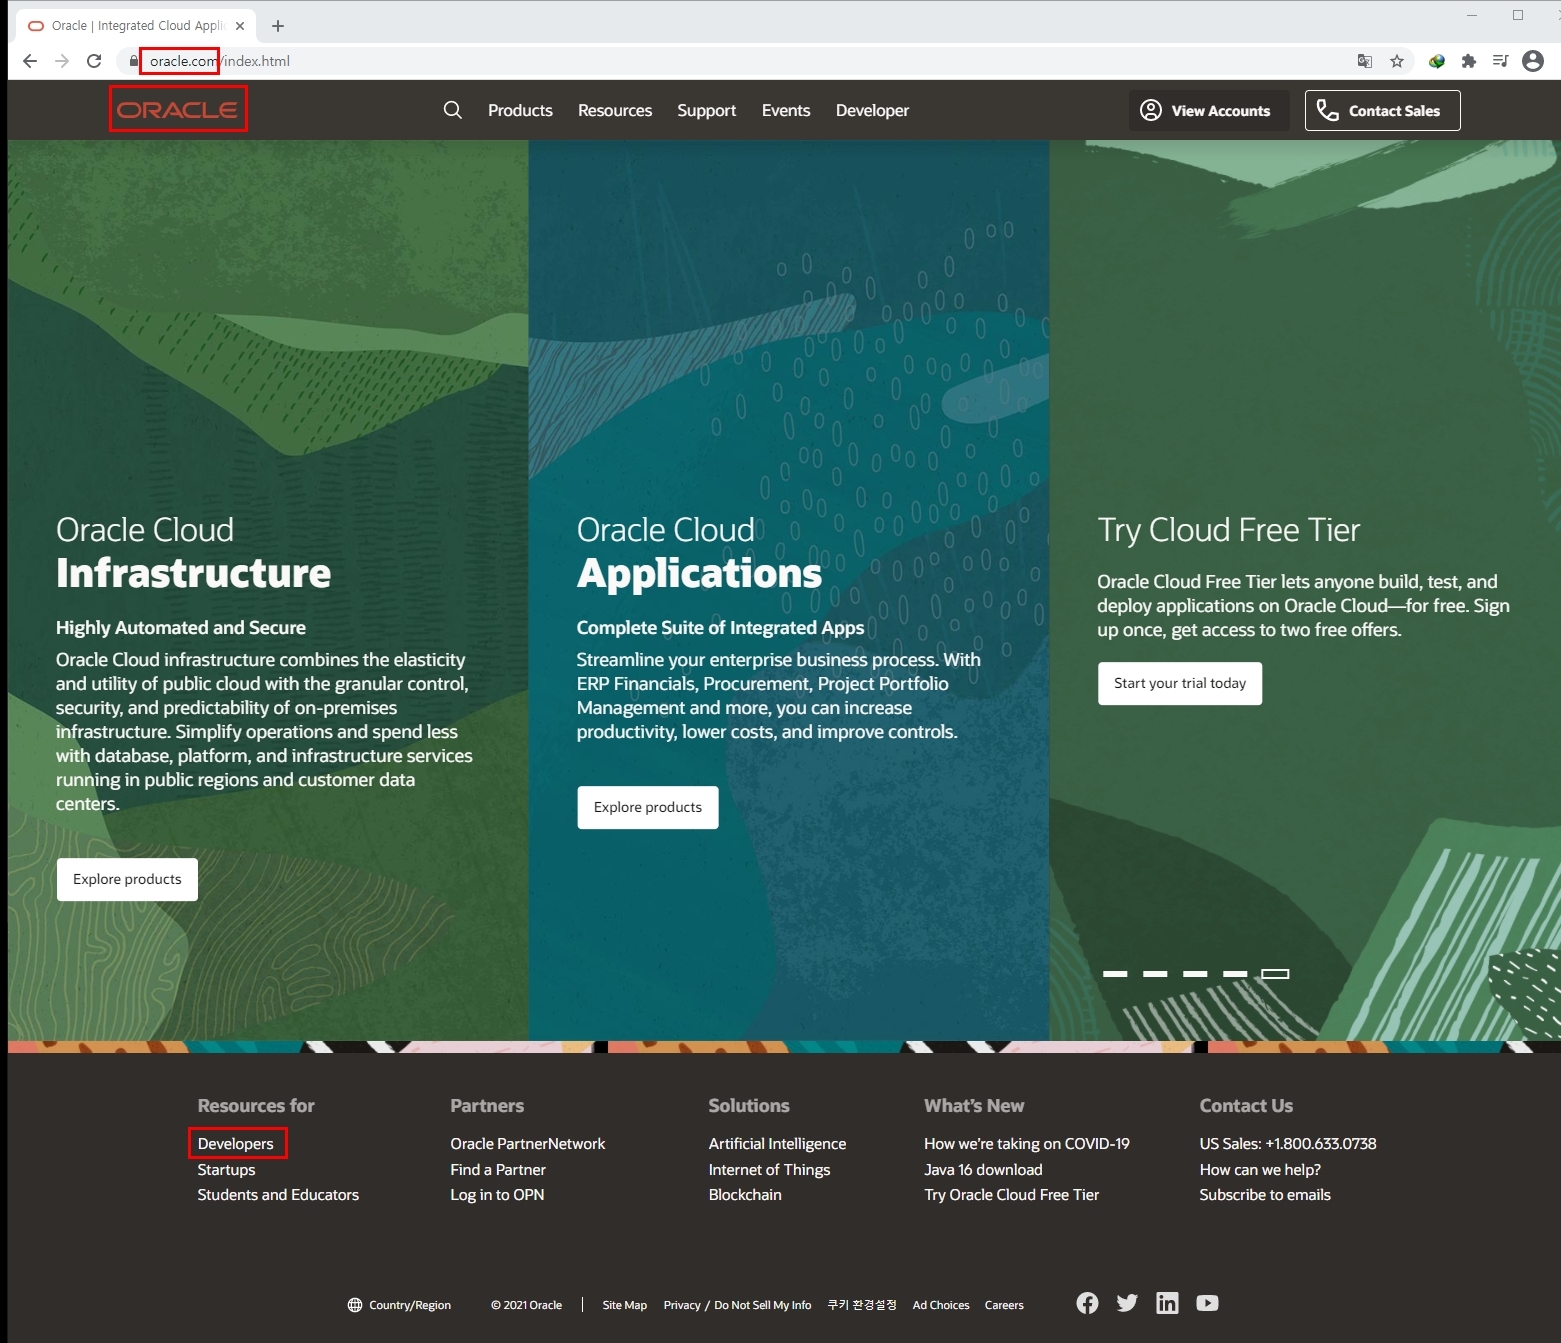This screenshot has width=1561, height=1343.
Task: Close the Oracle browser tab
Action: [240, 26]
